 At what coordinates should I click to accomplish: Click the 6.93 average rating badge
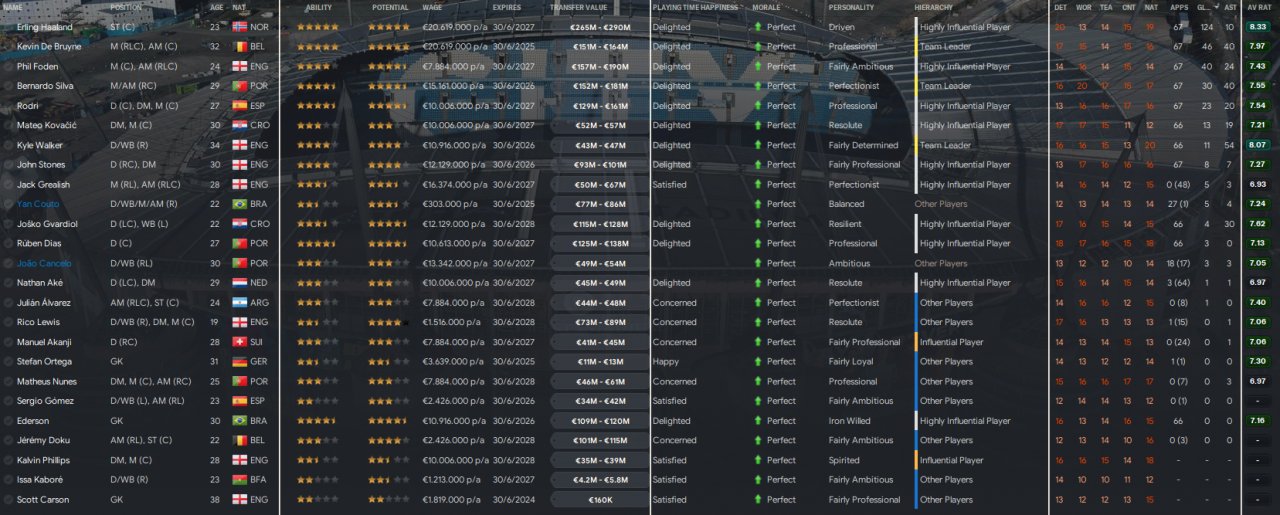click(x=1257, y=185)
